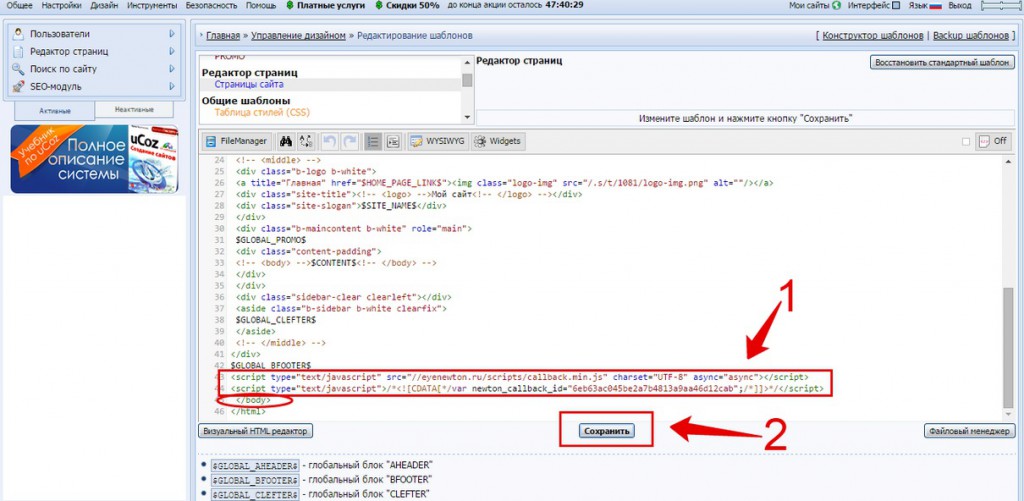Image resolution: width=1024 pixels, height=501 pixels.
Task: Click the Сохранить button
Action: pyautogui.click(x=607, y=431)
